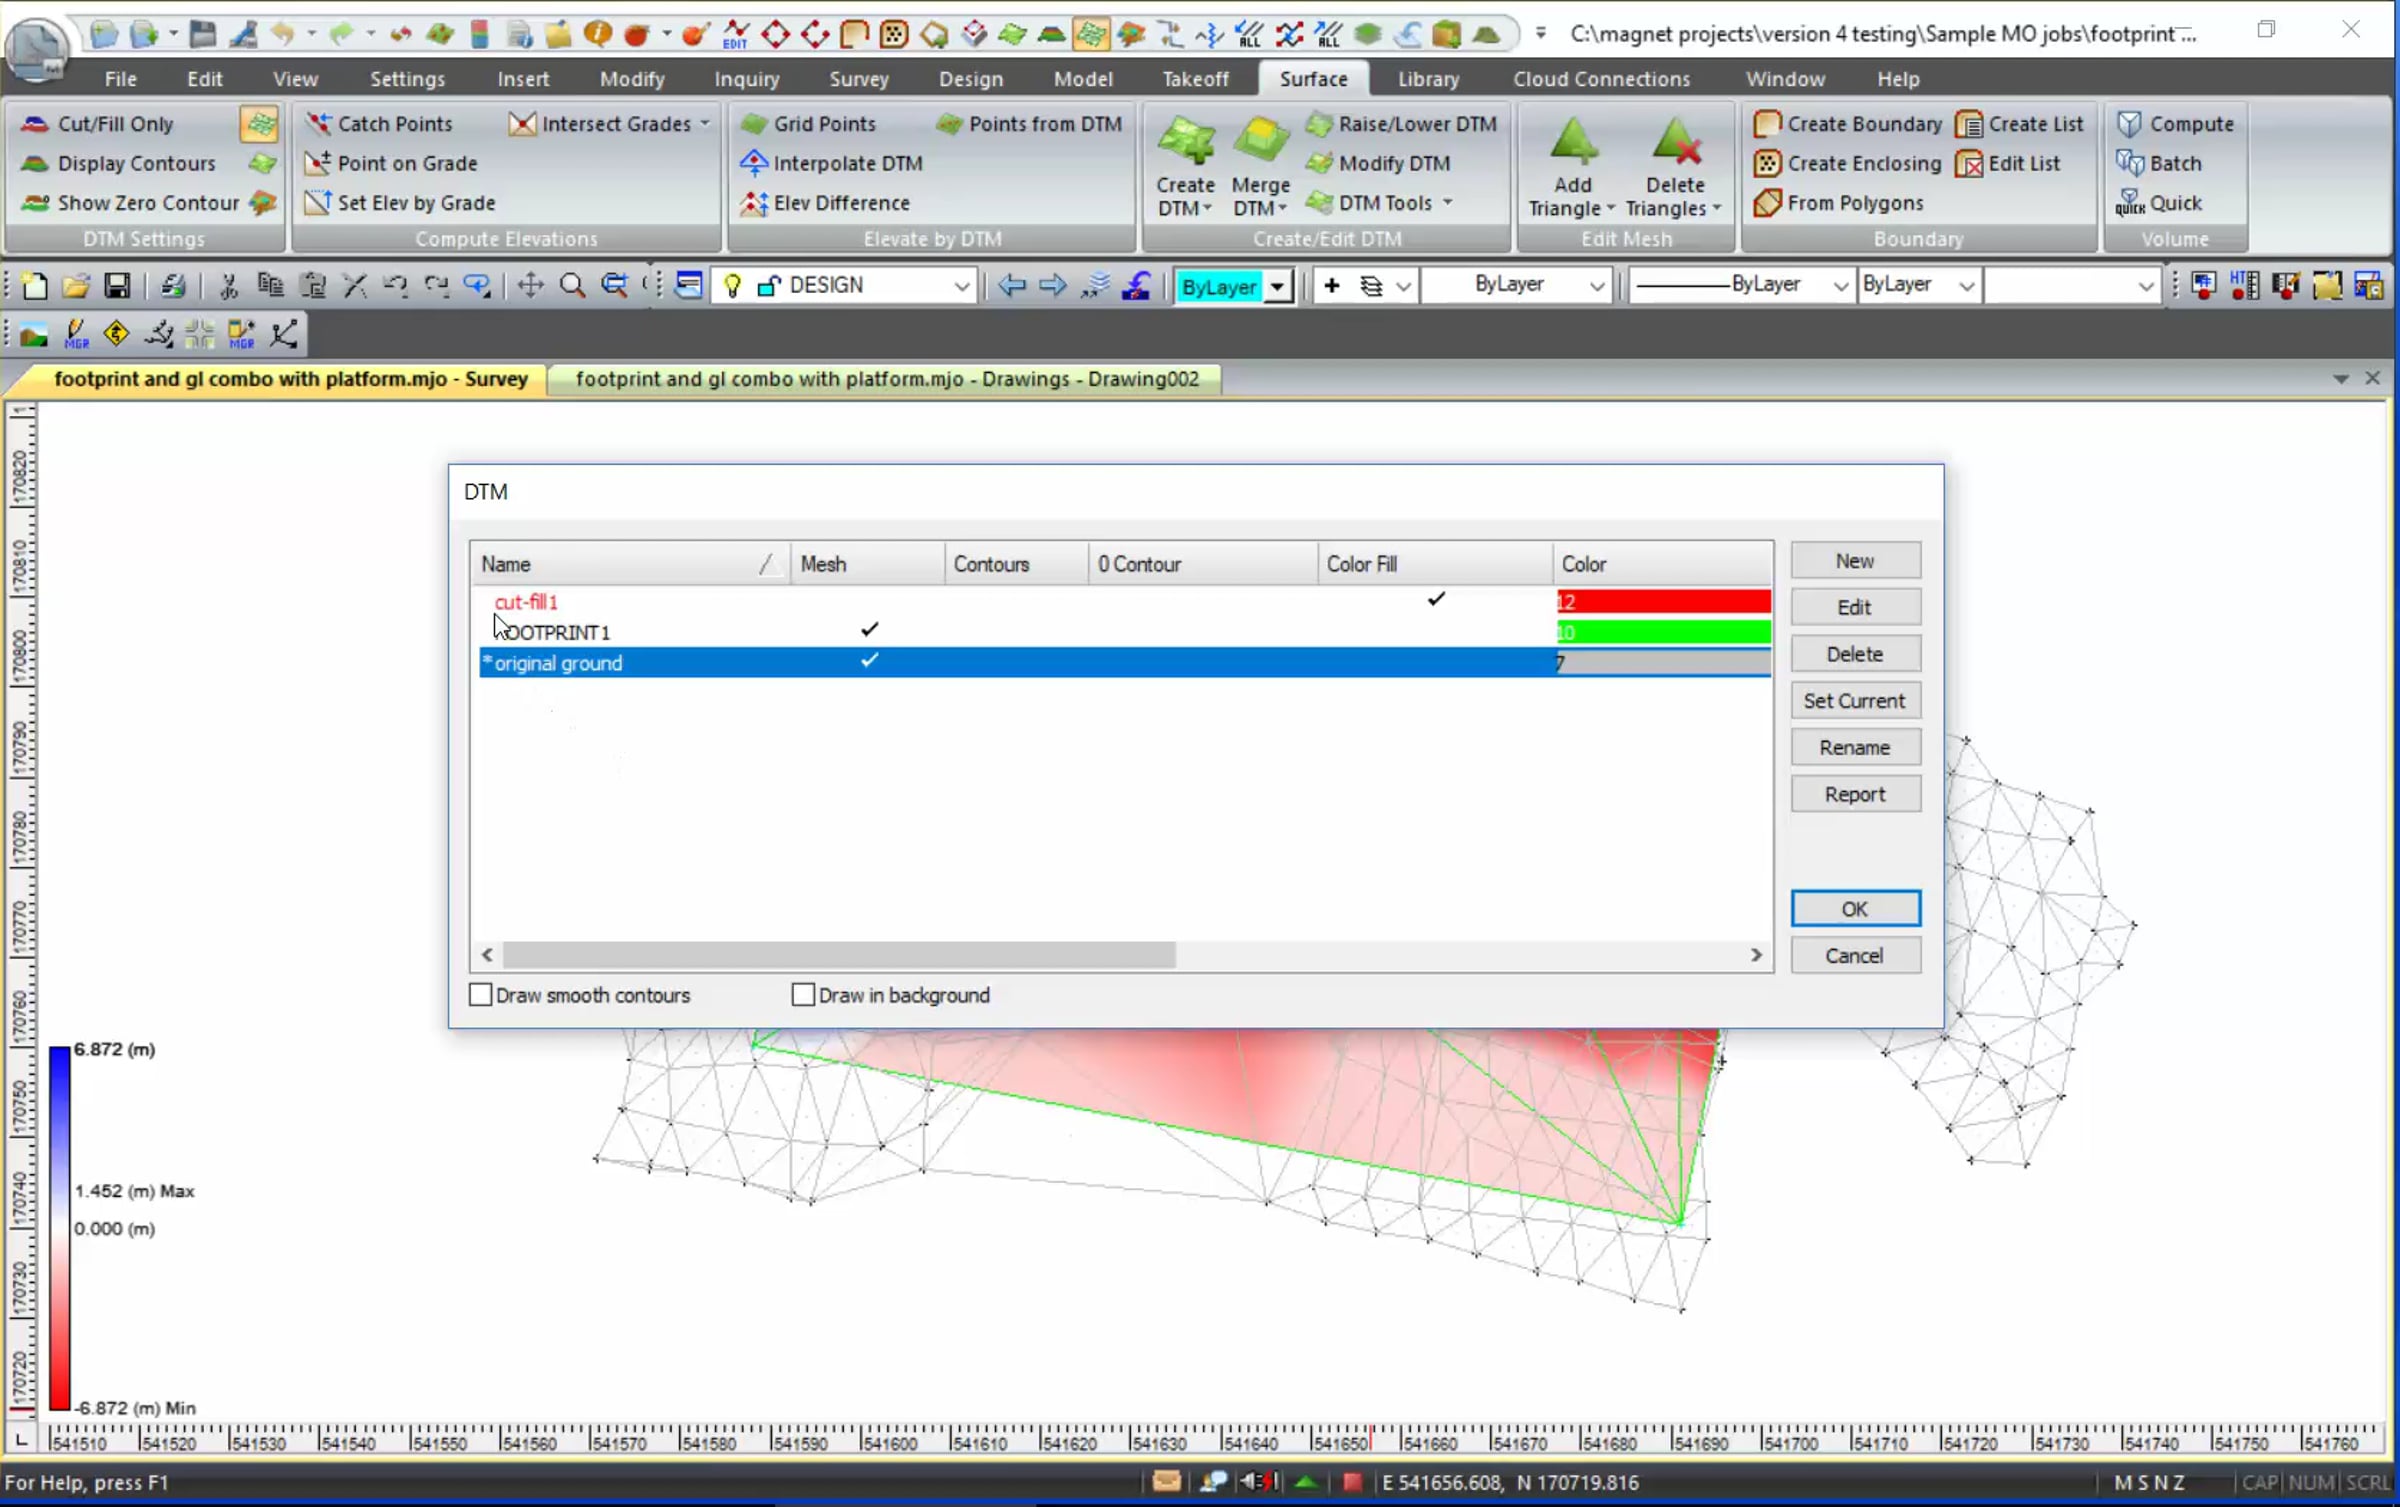Expand the DTM Tools dropdown

[1448, 203]
